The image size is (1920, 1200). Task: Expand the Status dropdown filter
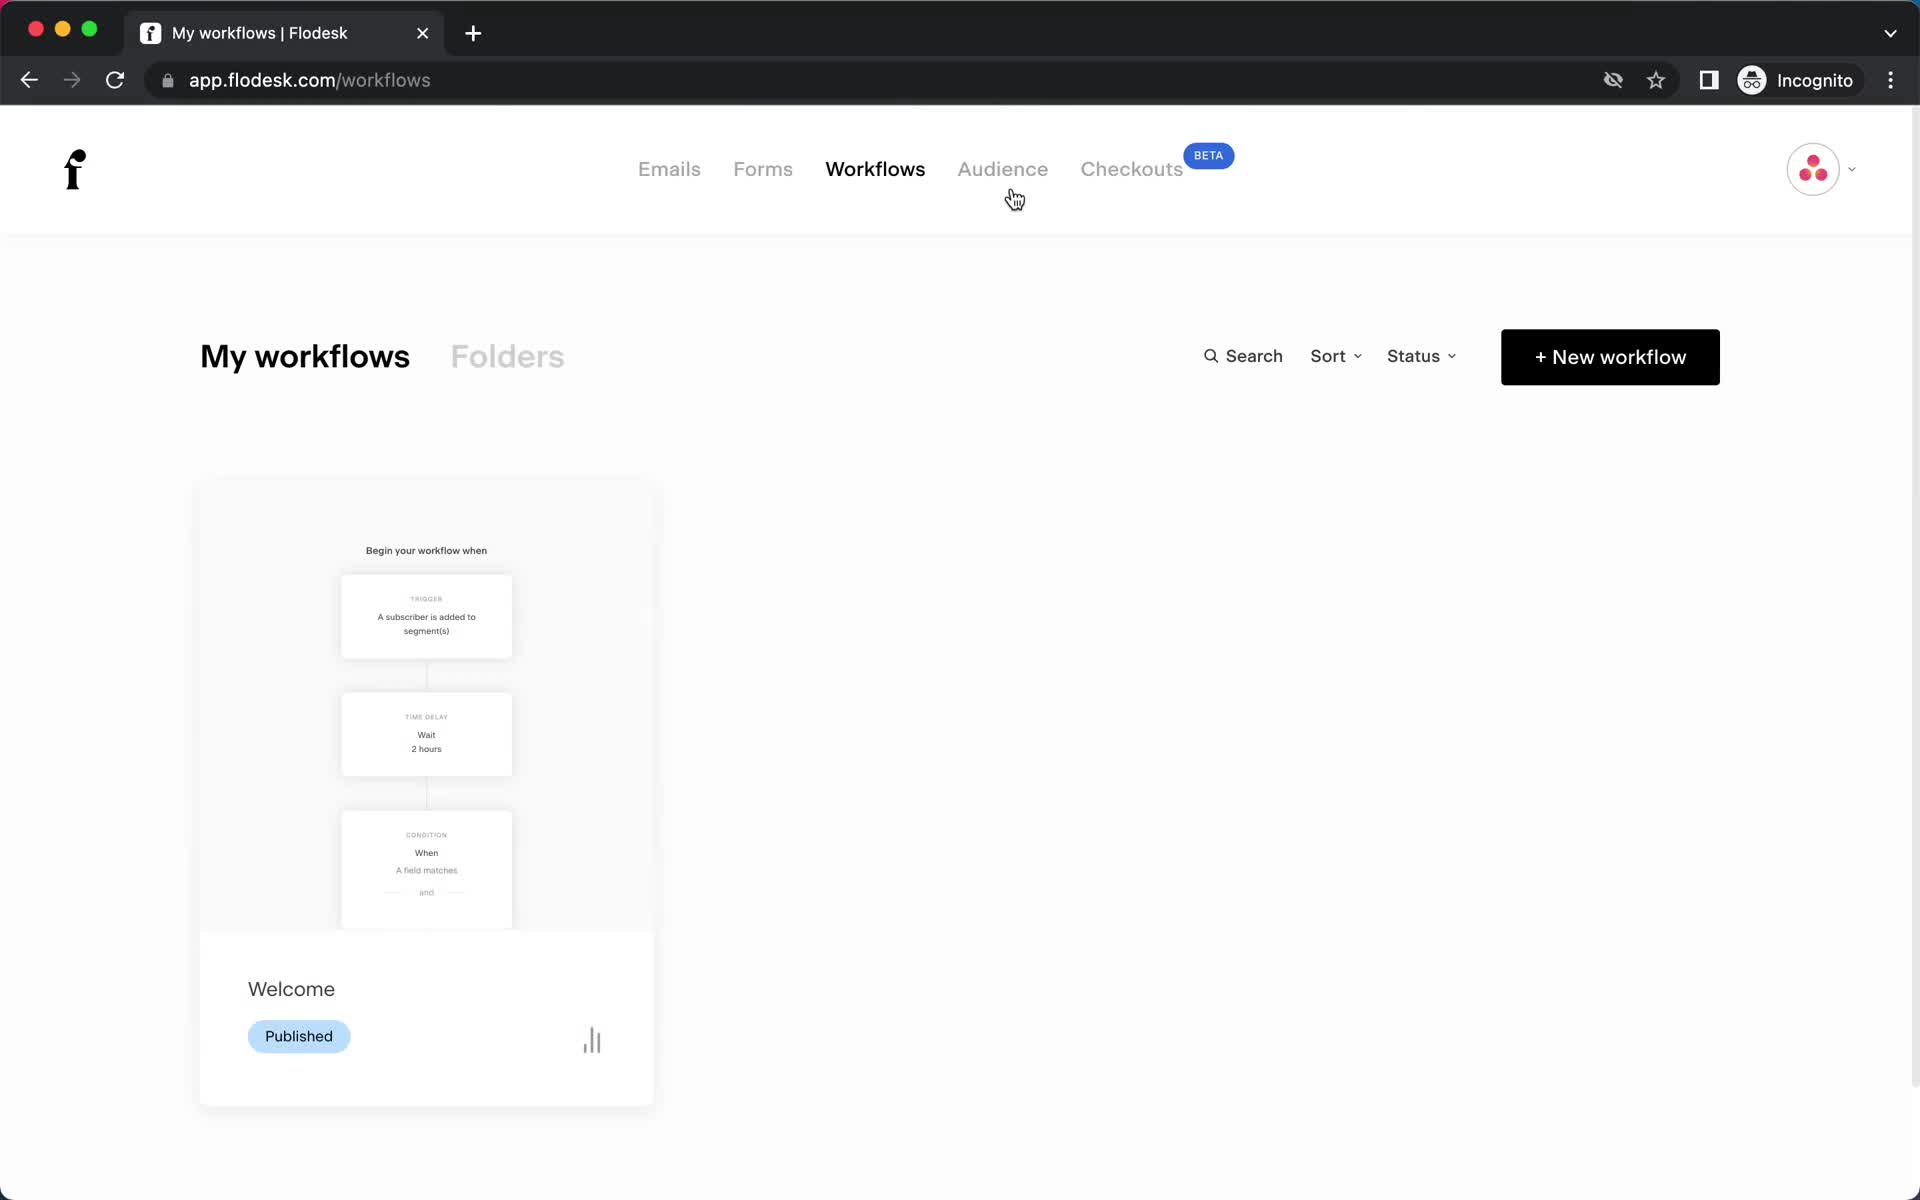pyautogui.click(x=1421, y=355)
